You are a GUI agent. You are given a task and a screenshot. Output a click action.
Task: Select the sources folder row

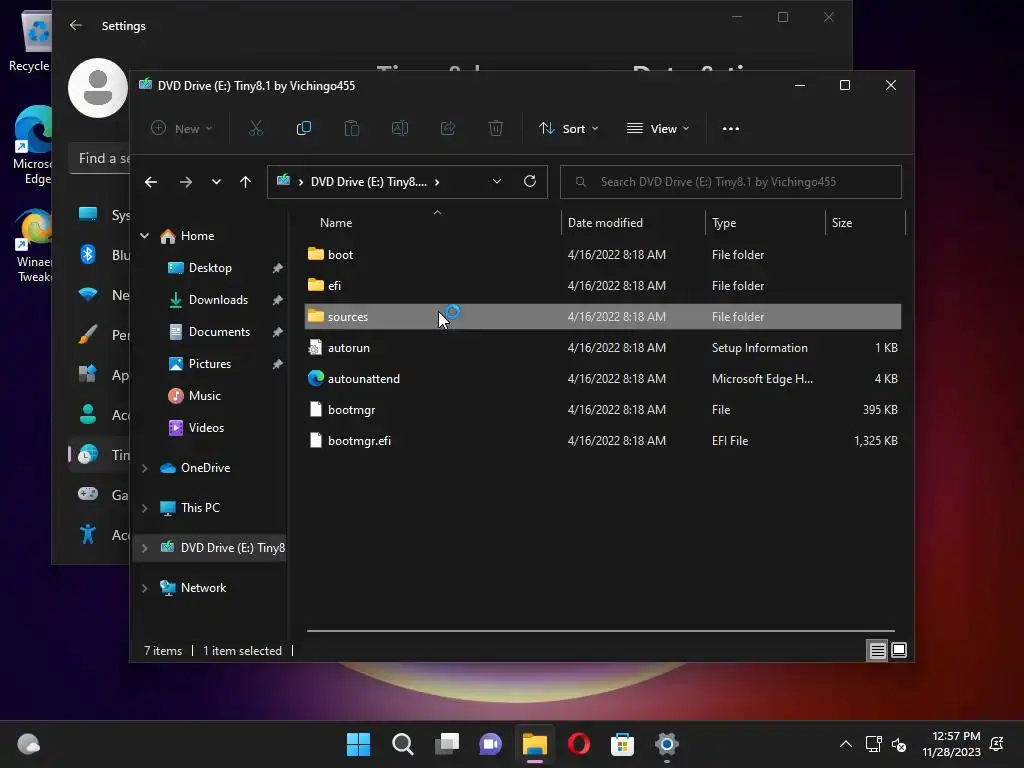tap(603, 317)
